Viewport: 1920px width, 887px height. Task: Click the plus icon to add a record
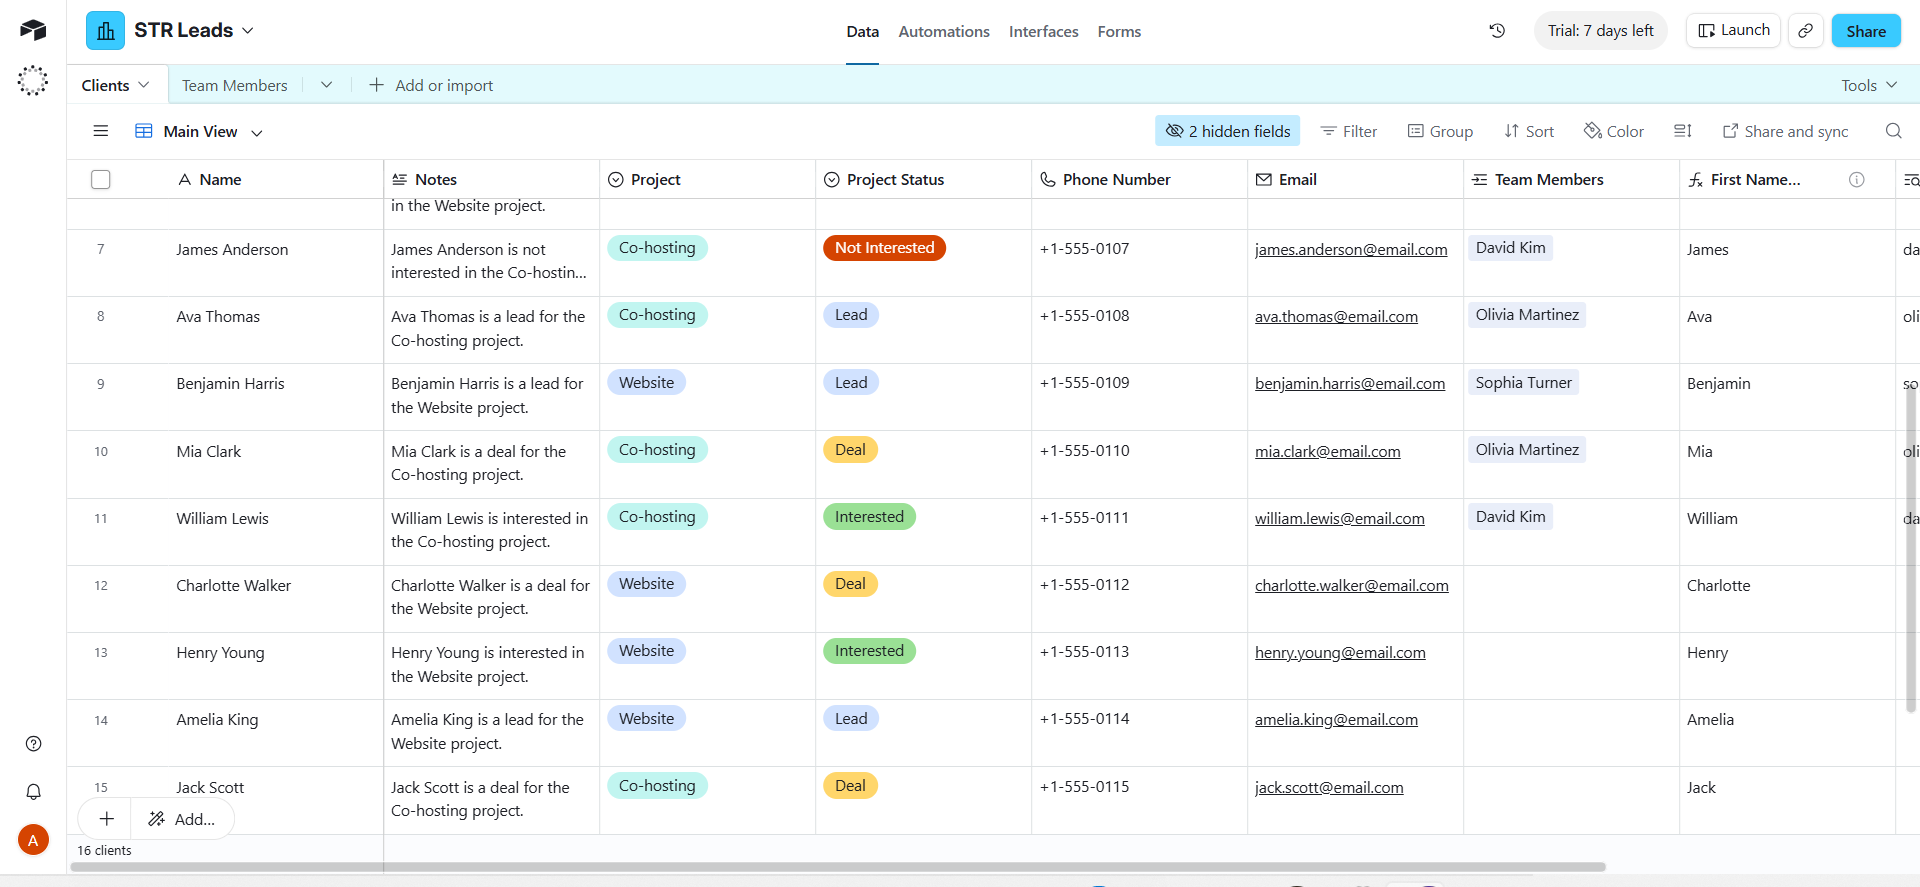point(107,819)
